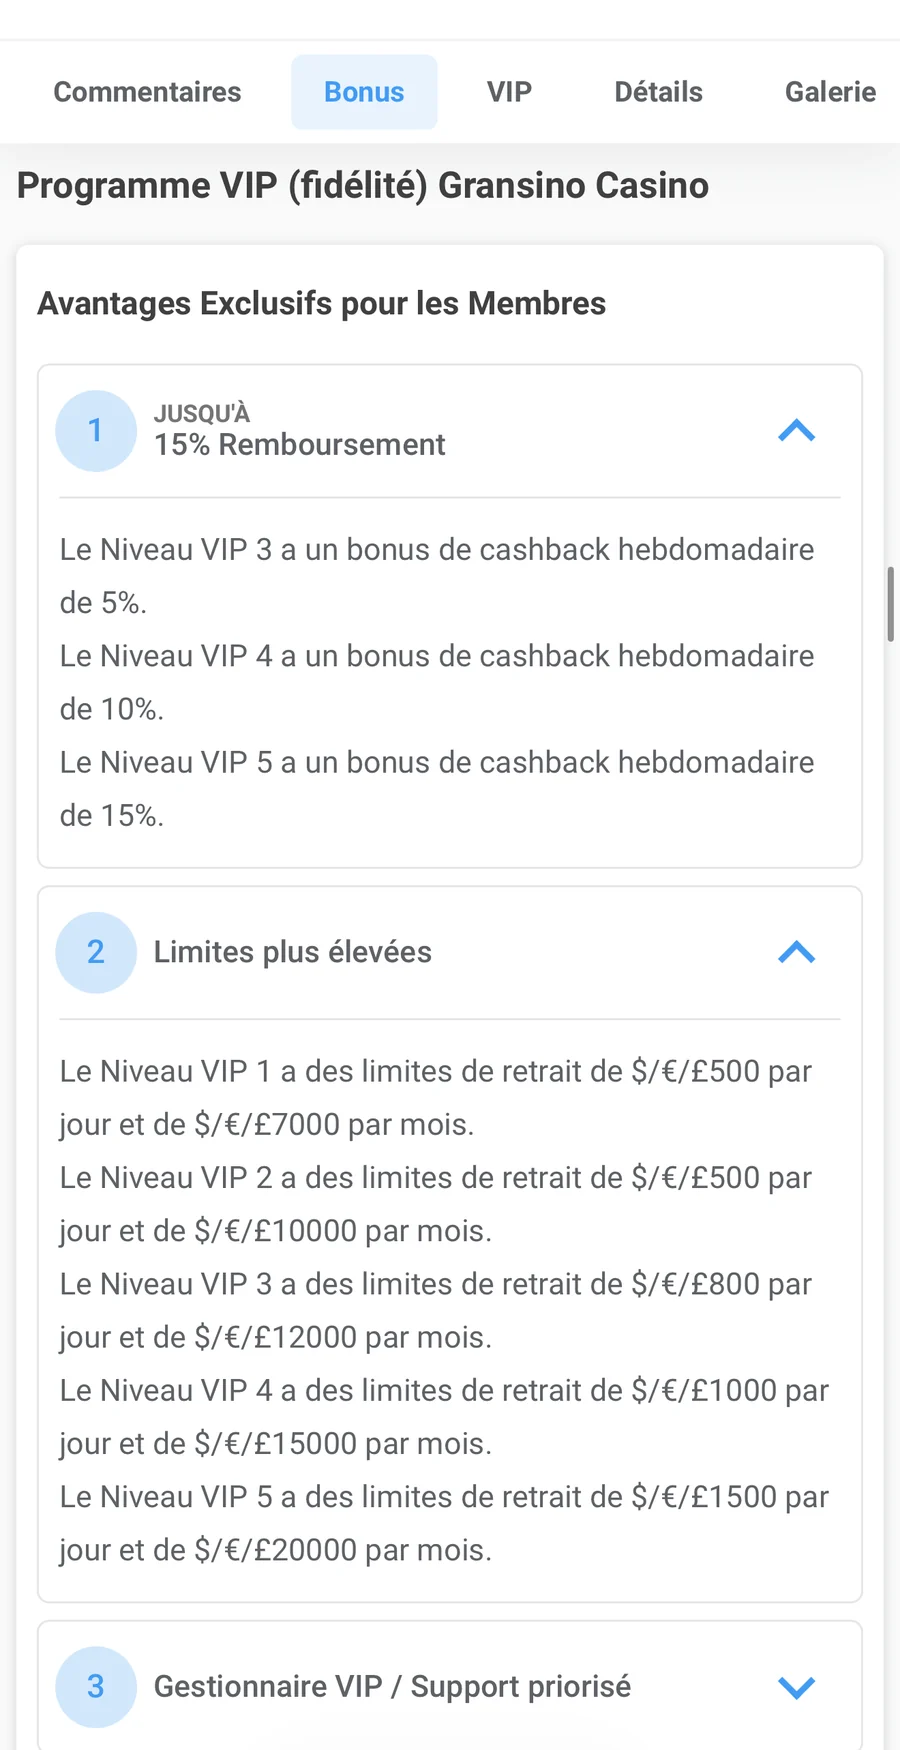Click Programme VIP (fidélité) Gransino Casino heading
This screenshot has width=900, height=1750.
[363, 186]
